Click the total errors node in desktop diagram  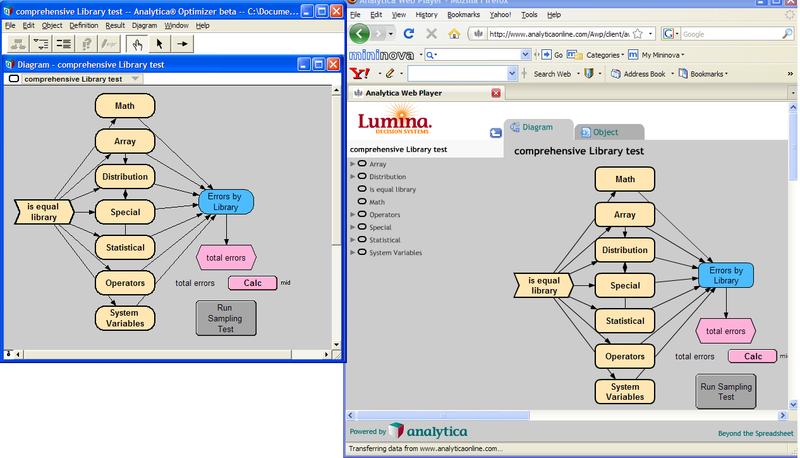226,258
